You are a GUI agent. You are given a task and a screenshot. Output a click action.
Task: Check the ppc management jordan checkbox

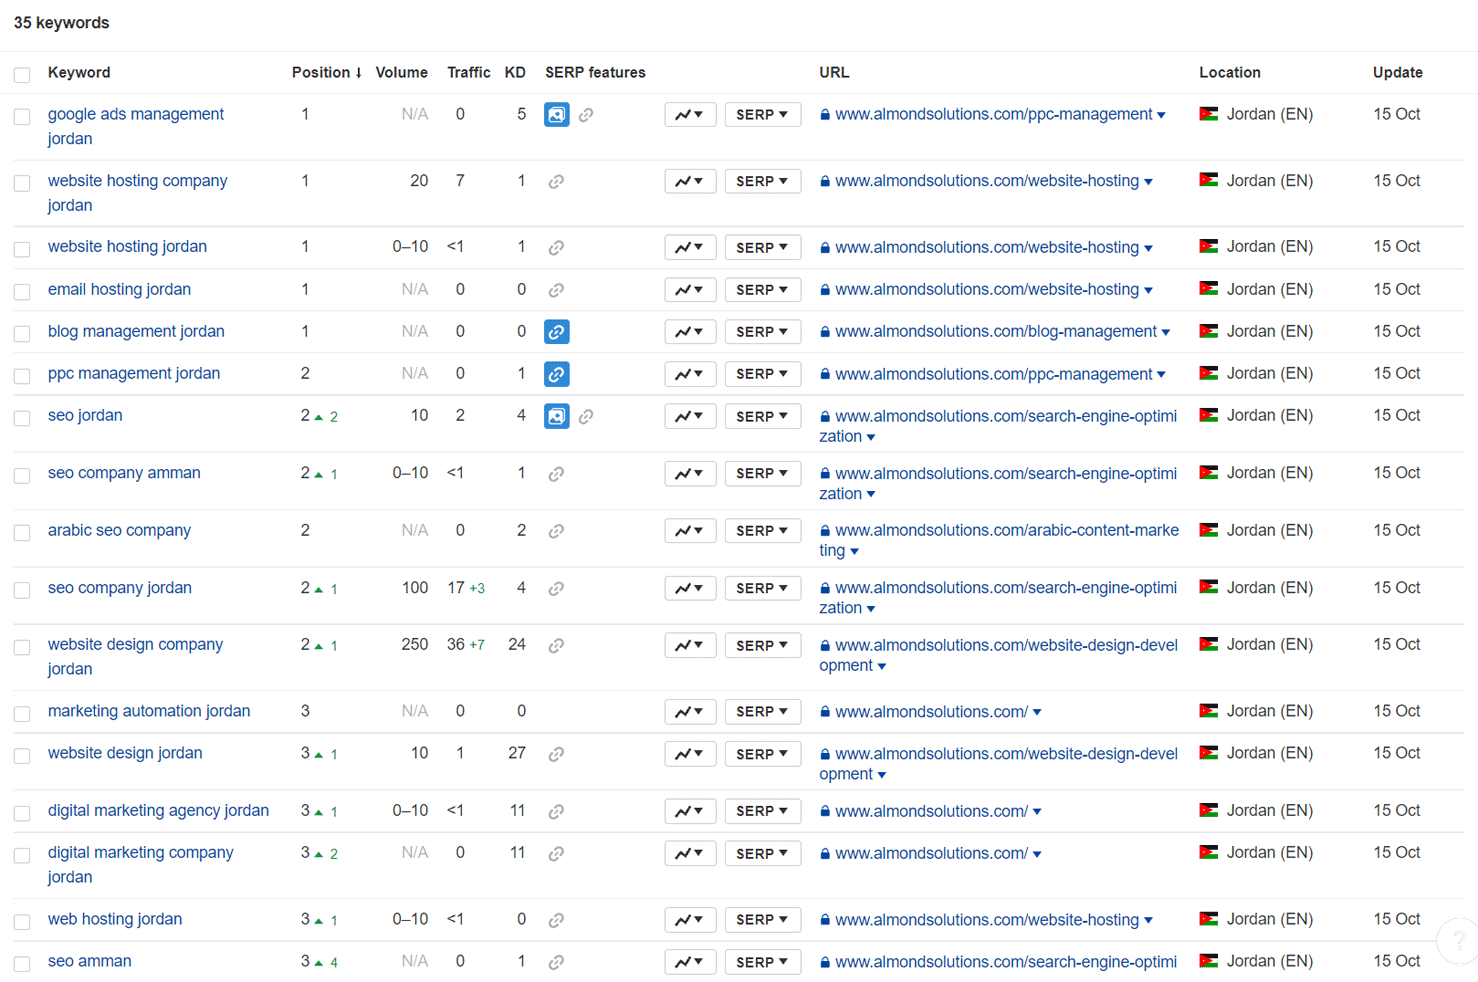[x=22, y=376]
